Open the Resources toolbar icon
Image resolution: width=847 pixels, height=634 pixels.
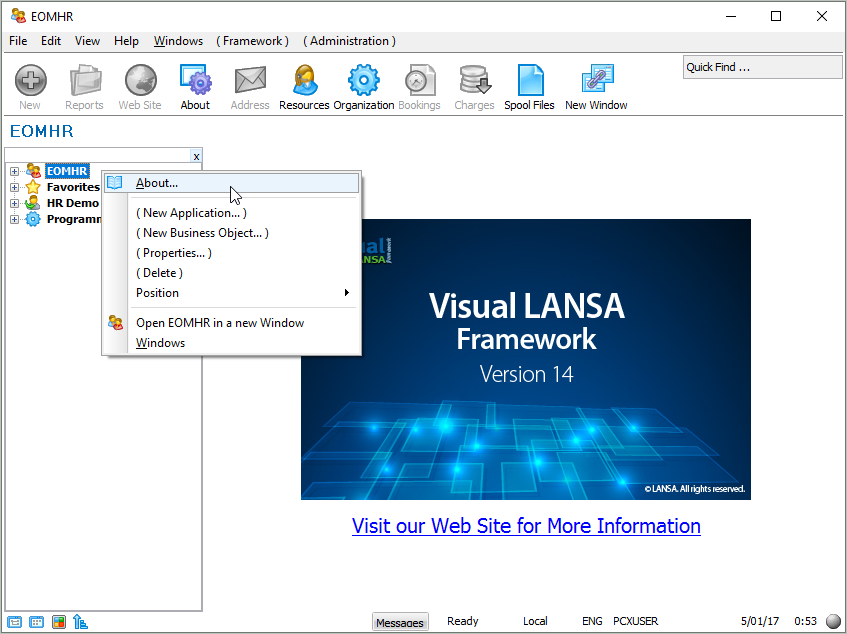[305, 80]
